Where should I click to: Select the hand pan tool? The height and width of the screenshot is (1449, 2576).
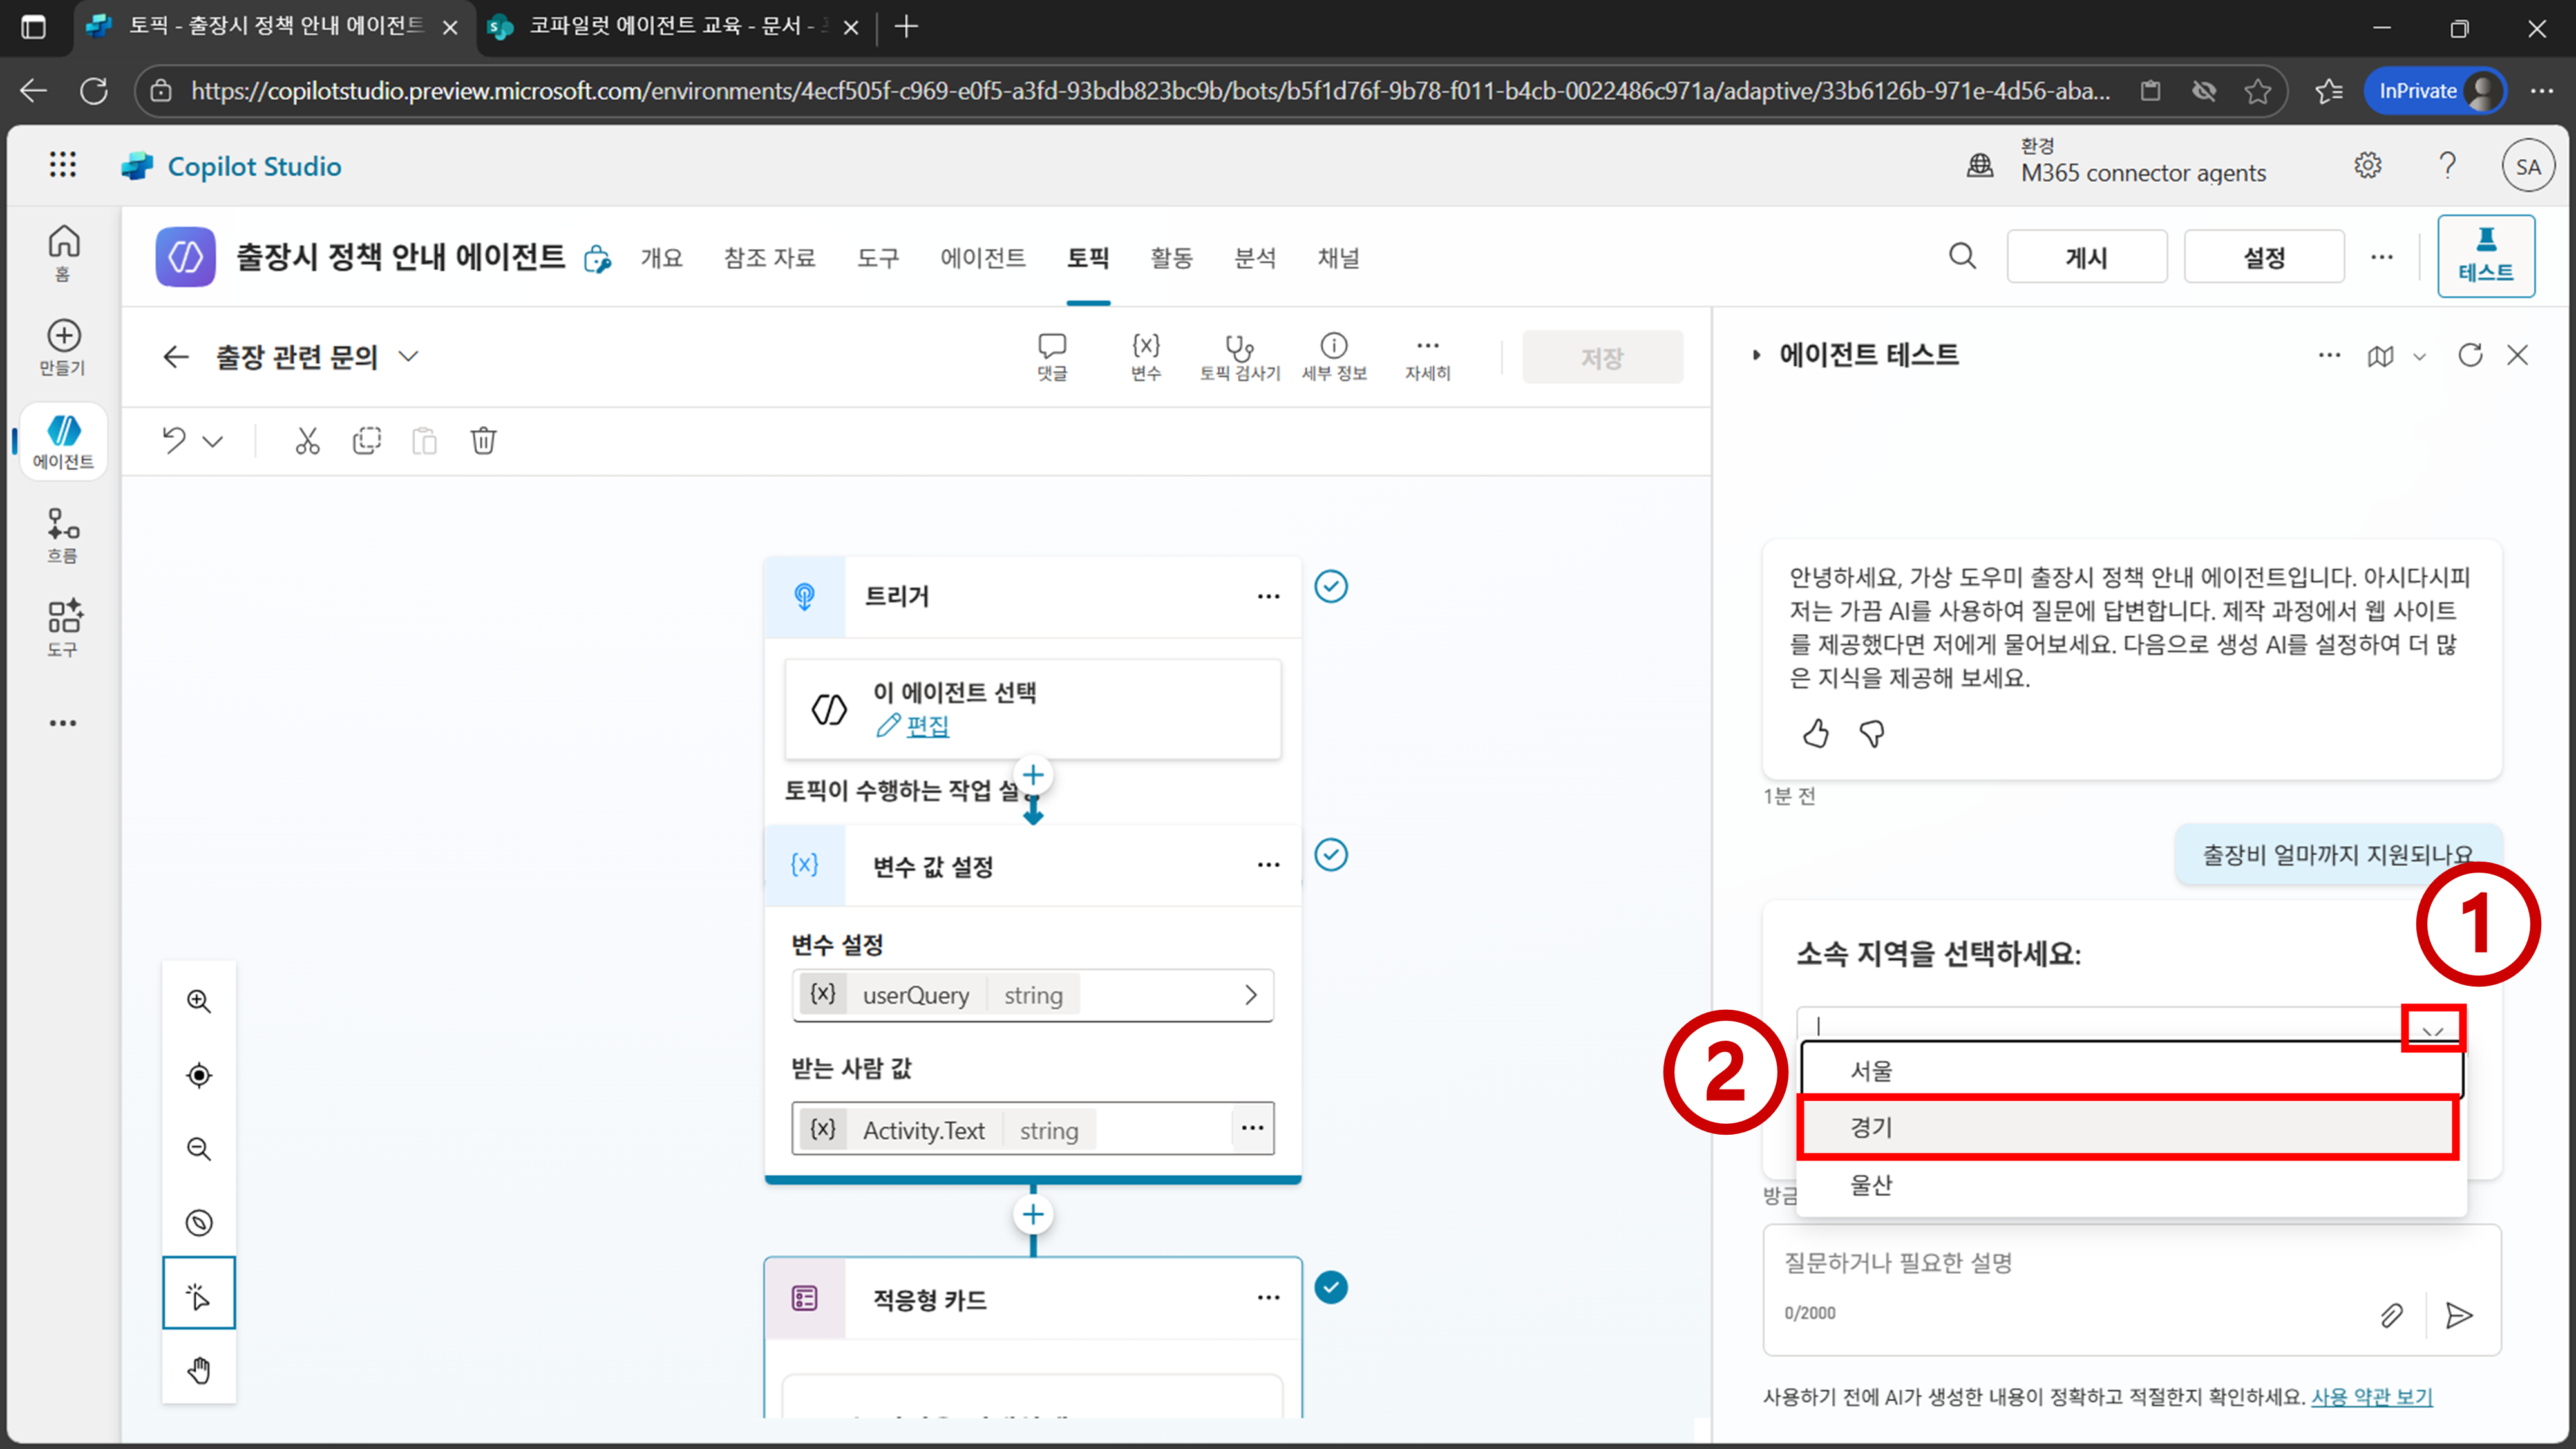199,1369
